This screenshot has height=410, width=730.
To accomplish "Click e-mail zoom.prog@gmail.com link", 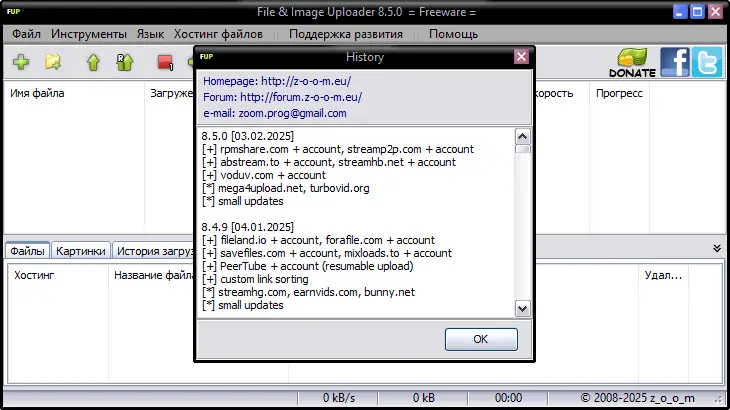I will 292,113.
